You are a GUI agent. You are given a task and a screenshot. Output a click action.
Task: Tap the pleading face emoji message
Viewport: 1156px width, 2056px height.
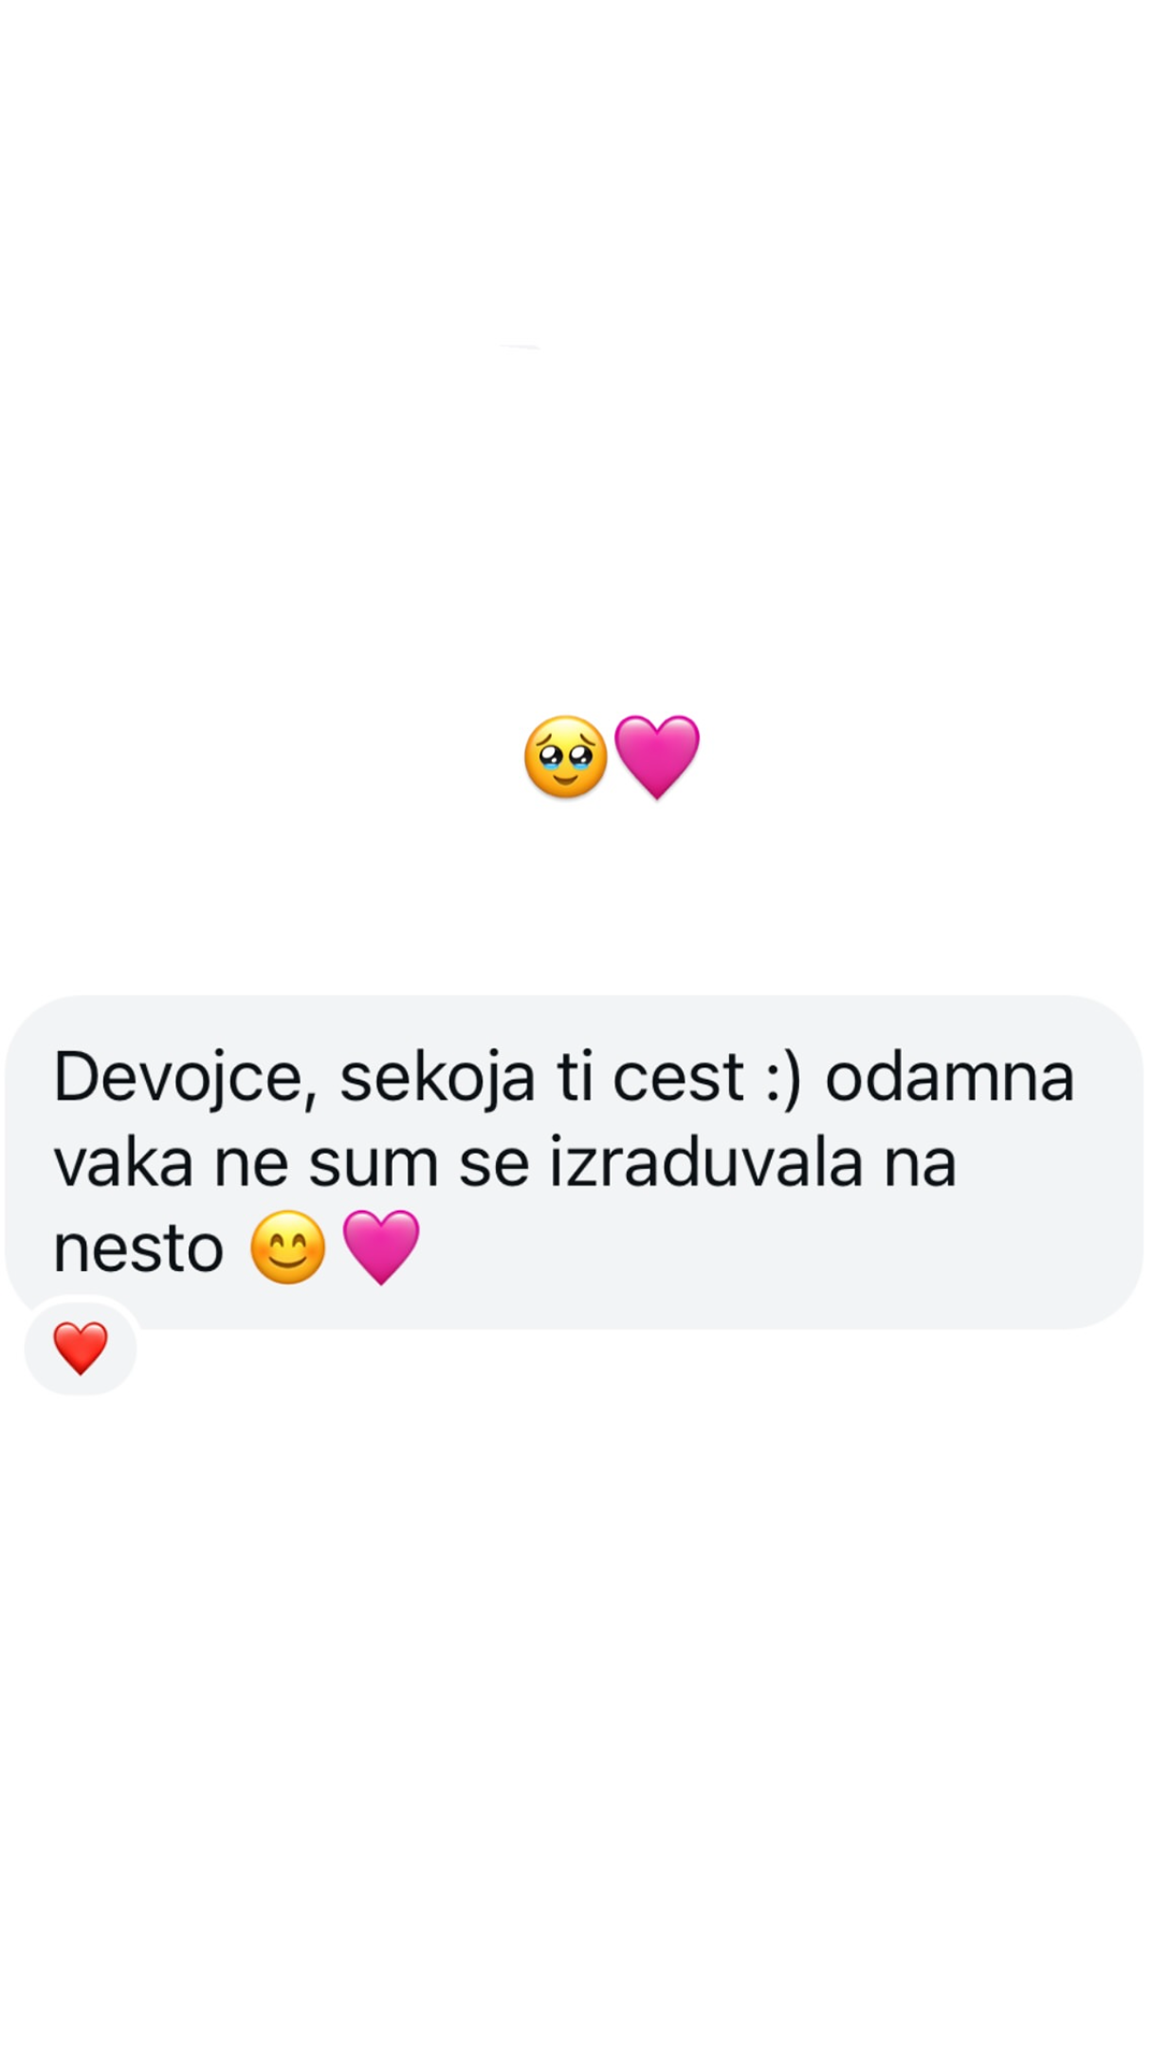click(x=565, y=757)
